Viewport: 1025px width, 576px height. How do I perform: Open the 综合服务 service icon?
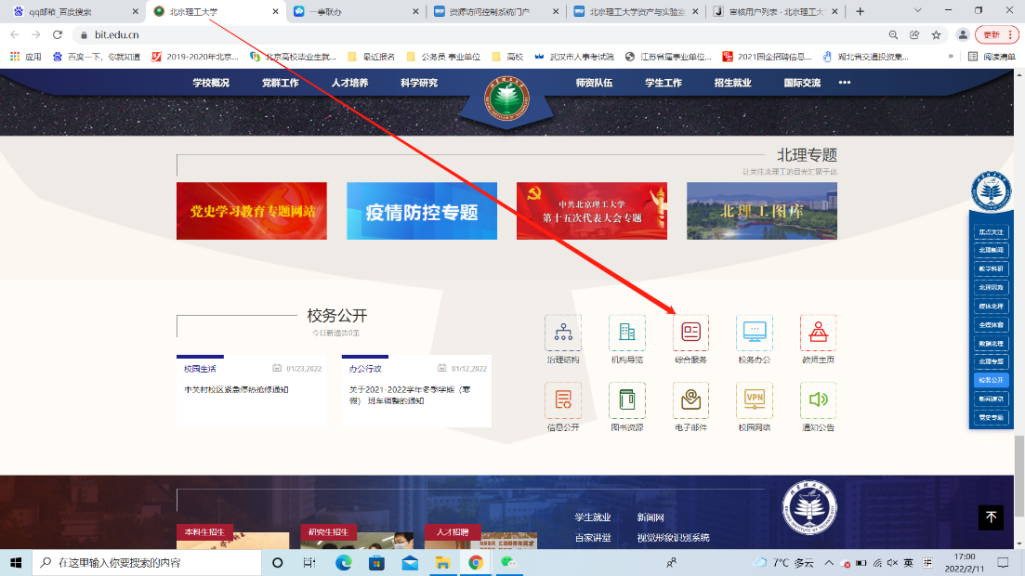[690, 332]
